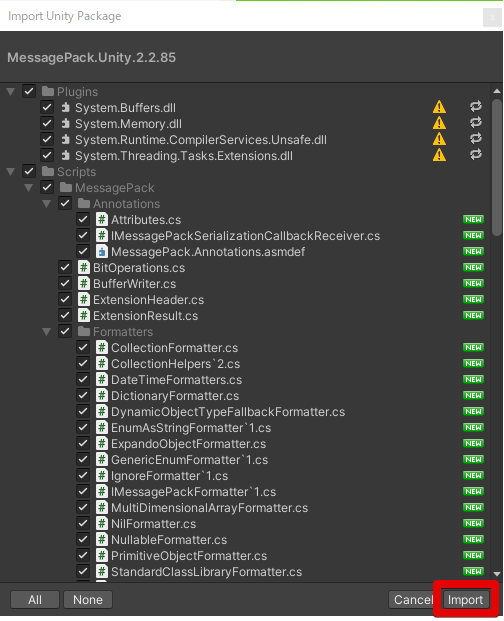Click script icon of BufferWriter.cs
504x621 pixels.
(x=84, y=284)
